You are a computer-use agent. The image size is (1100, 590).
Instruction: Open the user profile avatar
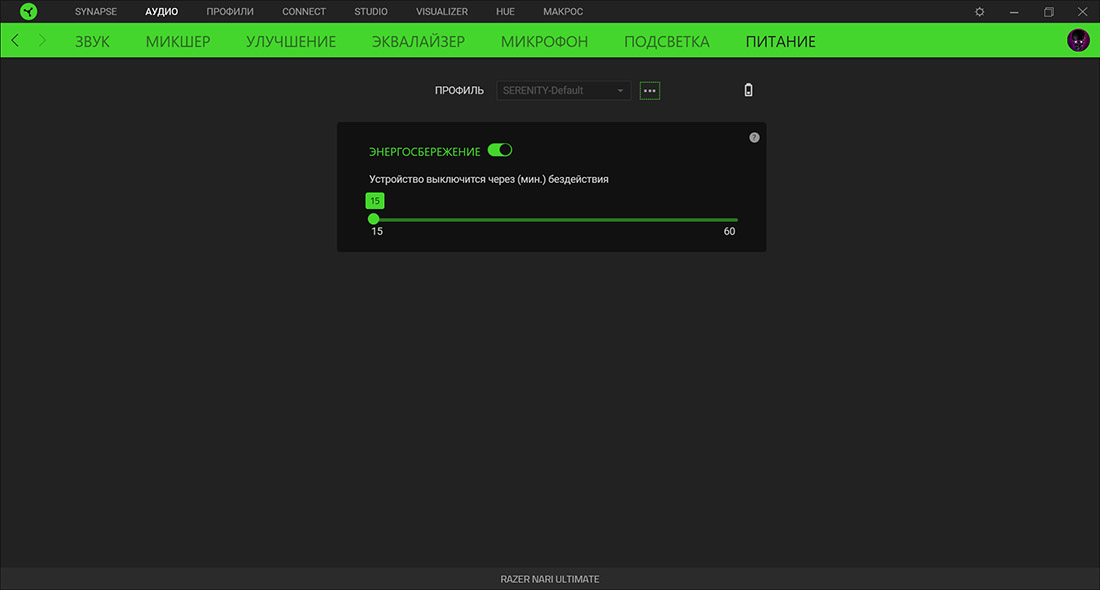1078,41
